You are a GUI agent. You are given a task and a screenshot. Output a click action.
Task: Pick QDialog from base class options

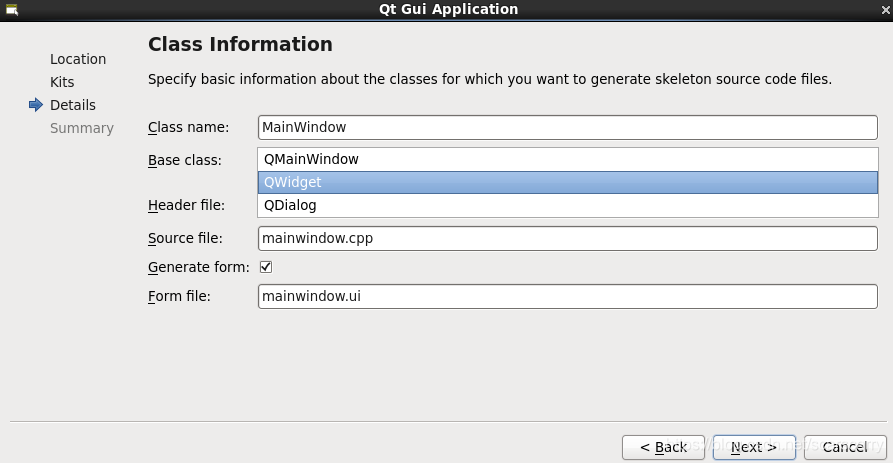(567, 206)
